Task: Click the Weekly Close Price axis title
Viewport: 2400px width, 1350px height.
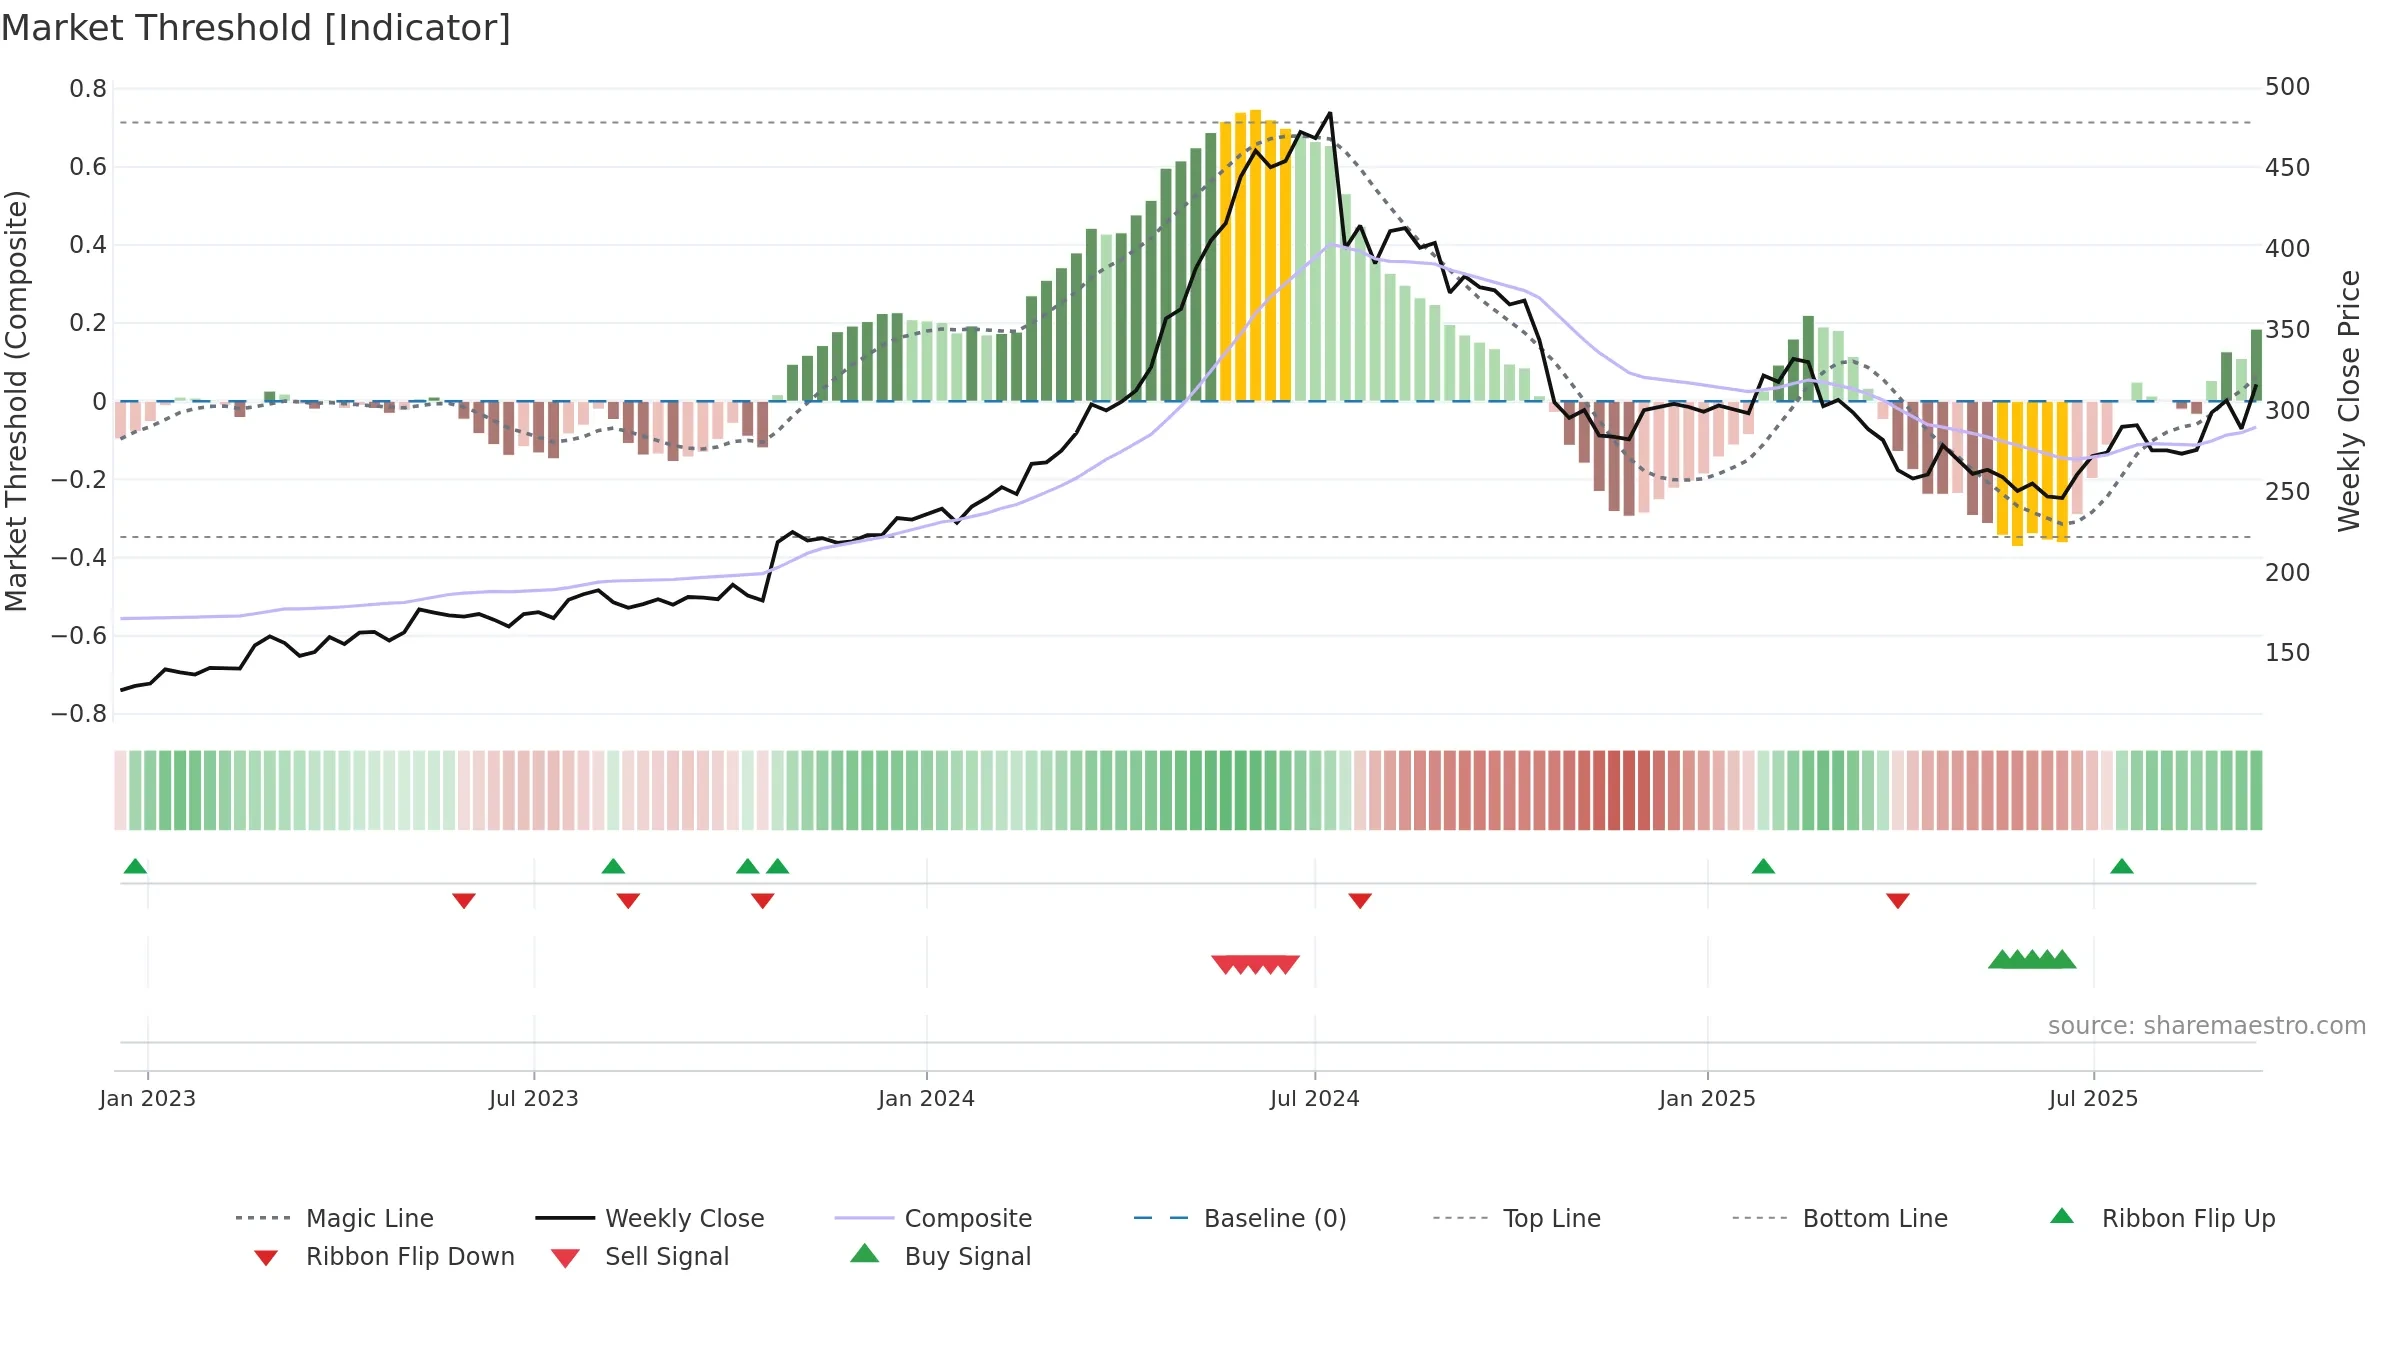Action: (x=2349, y=401)
